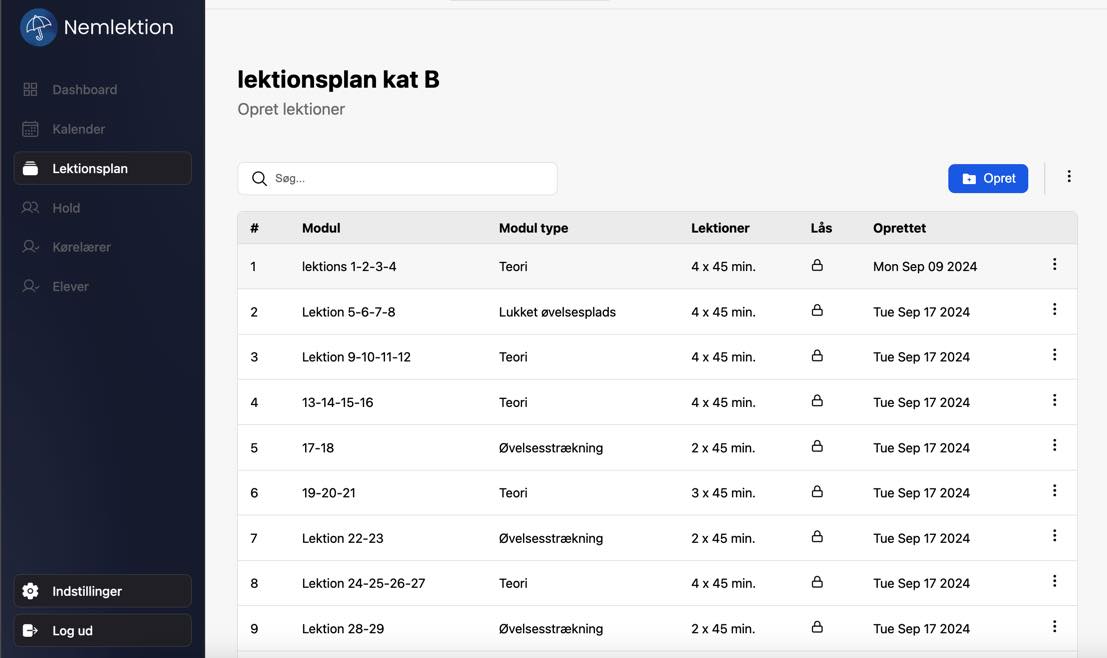Click the Nemlektion umbrella logo icon
The image size is (1107, 658).
38,28
